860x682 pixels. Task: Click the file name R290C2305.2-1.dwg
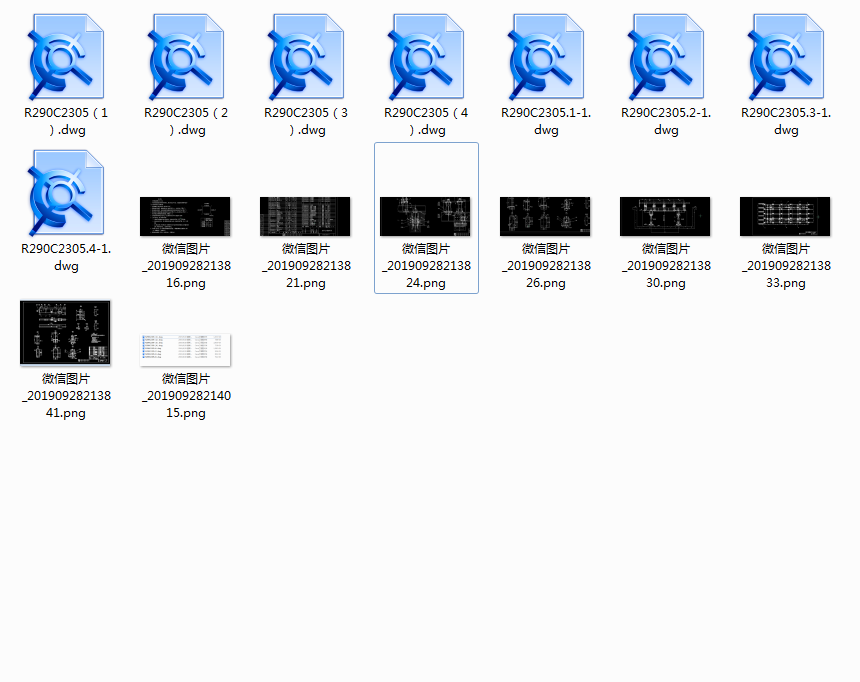point(666,121)
